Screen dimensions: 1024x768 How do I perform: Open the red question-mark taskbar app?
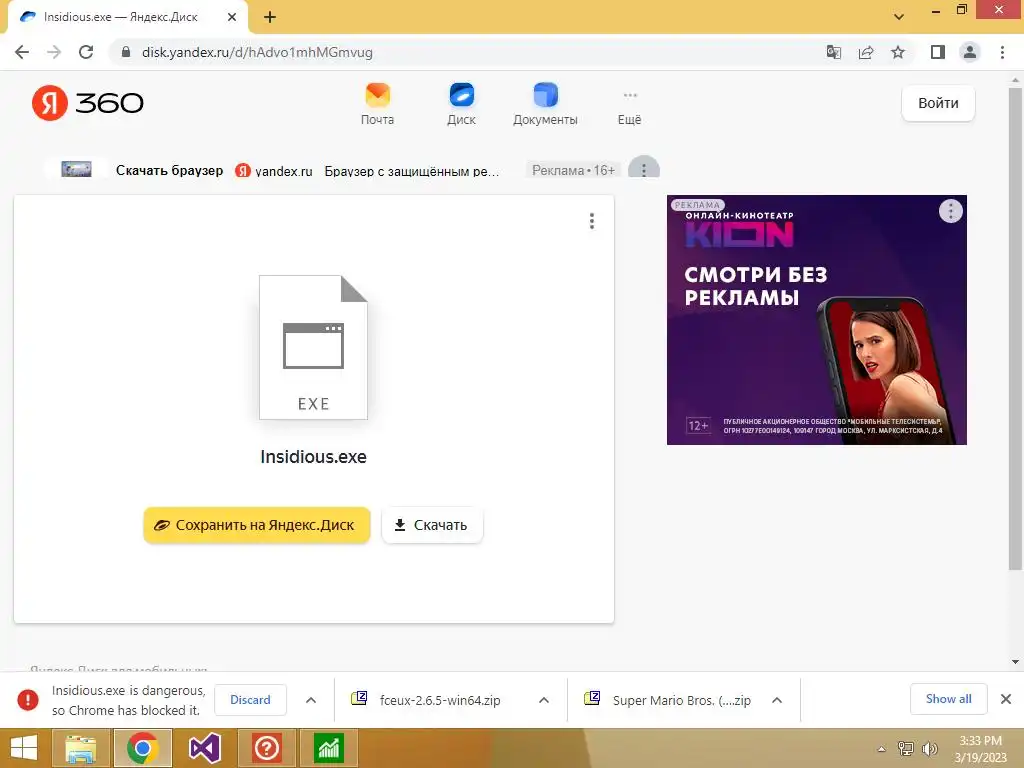click(266, 748)
